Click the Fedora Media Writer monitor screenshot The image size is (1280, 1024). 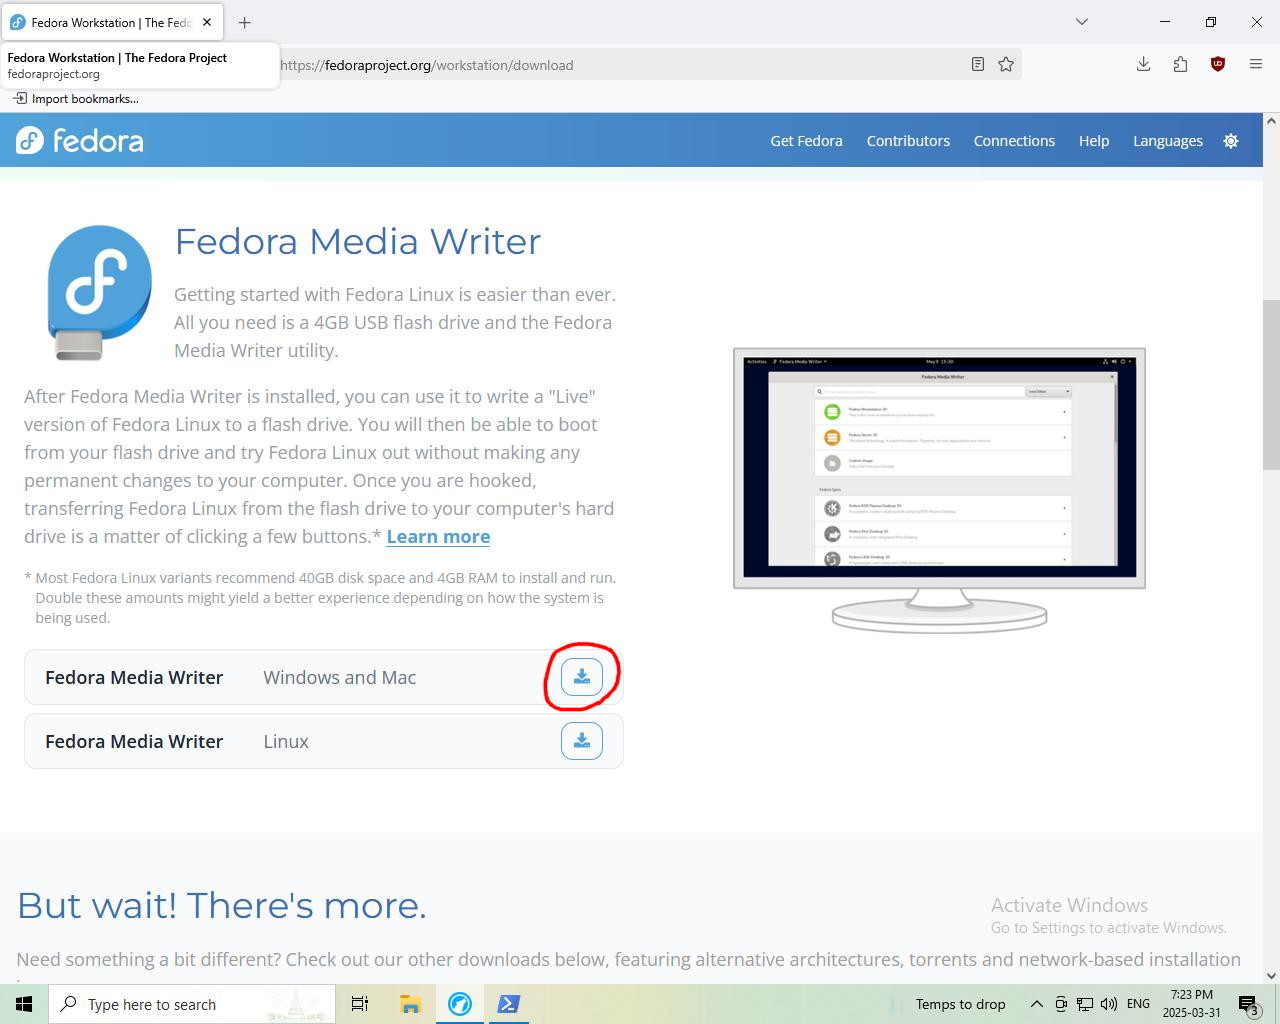939,490
